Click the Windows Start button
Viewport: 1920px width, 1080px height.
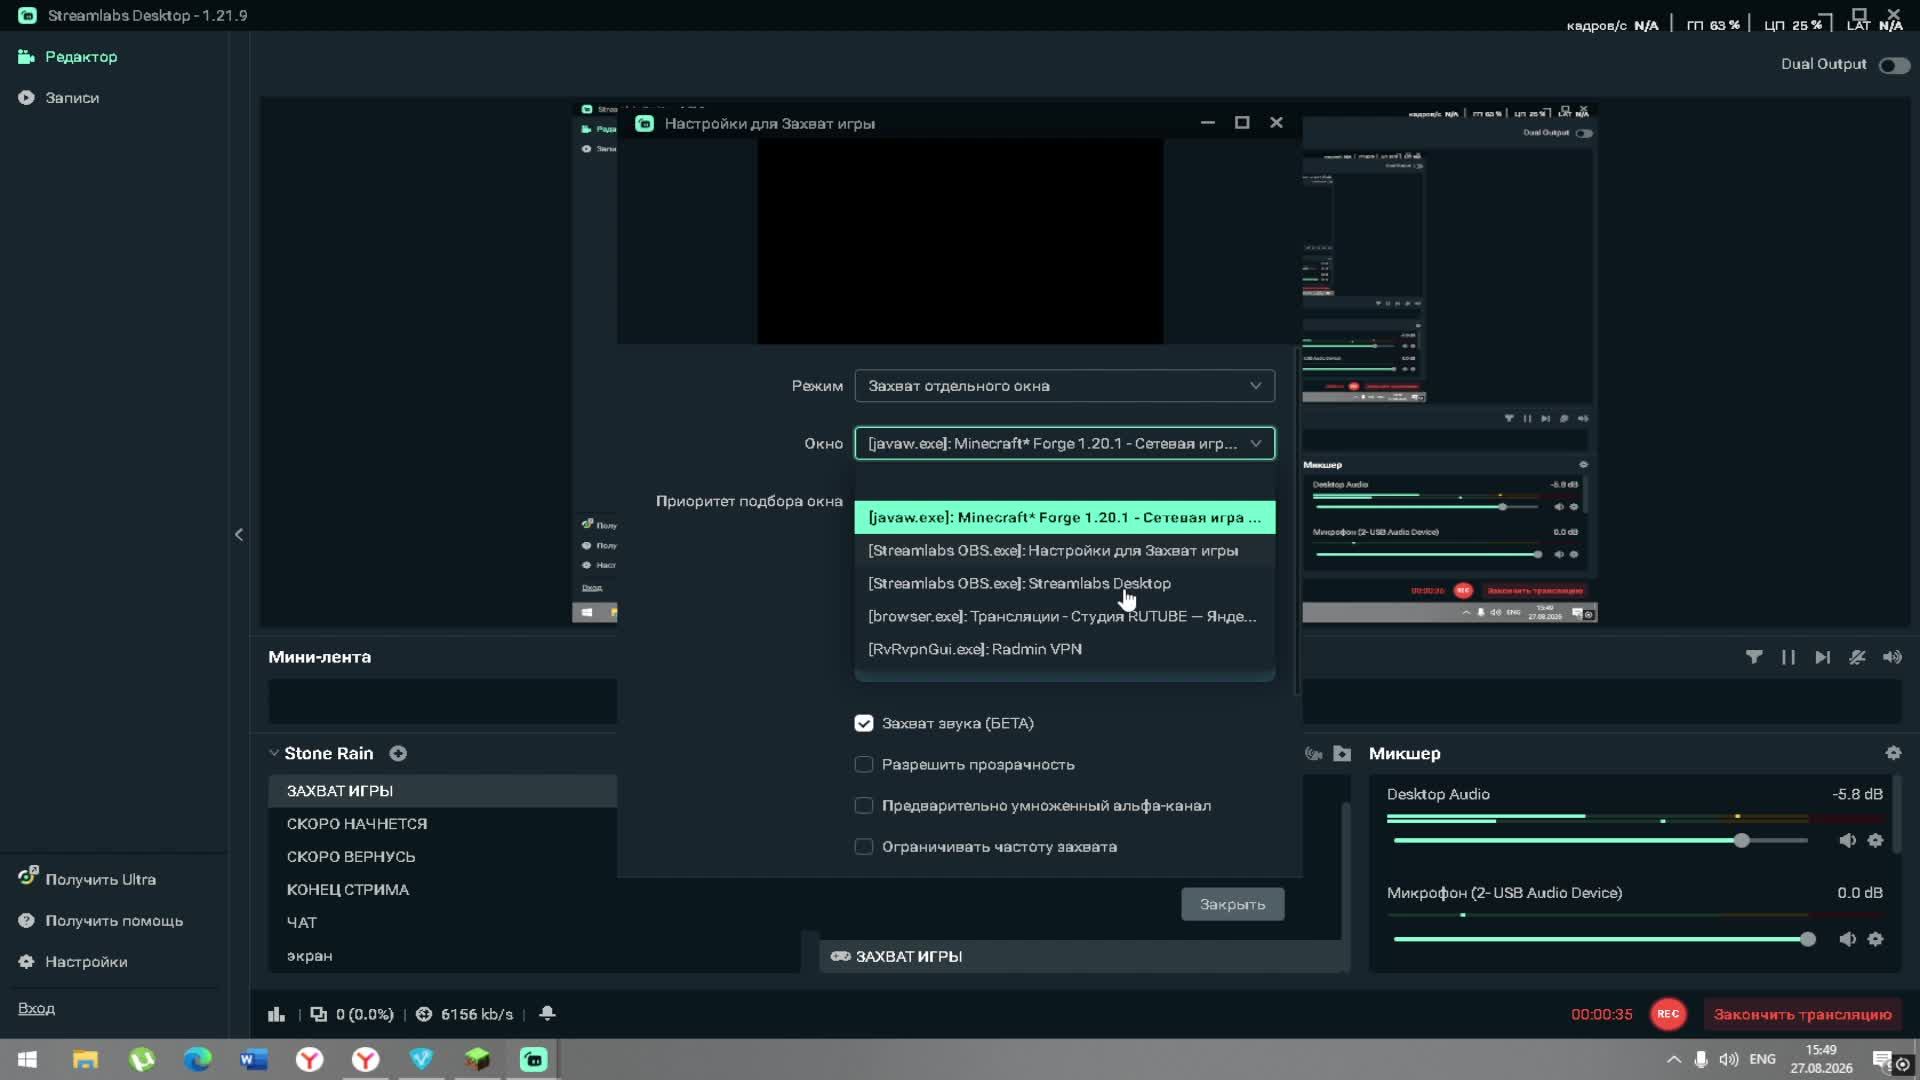pos(28,1059)
